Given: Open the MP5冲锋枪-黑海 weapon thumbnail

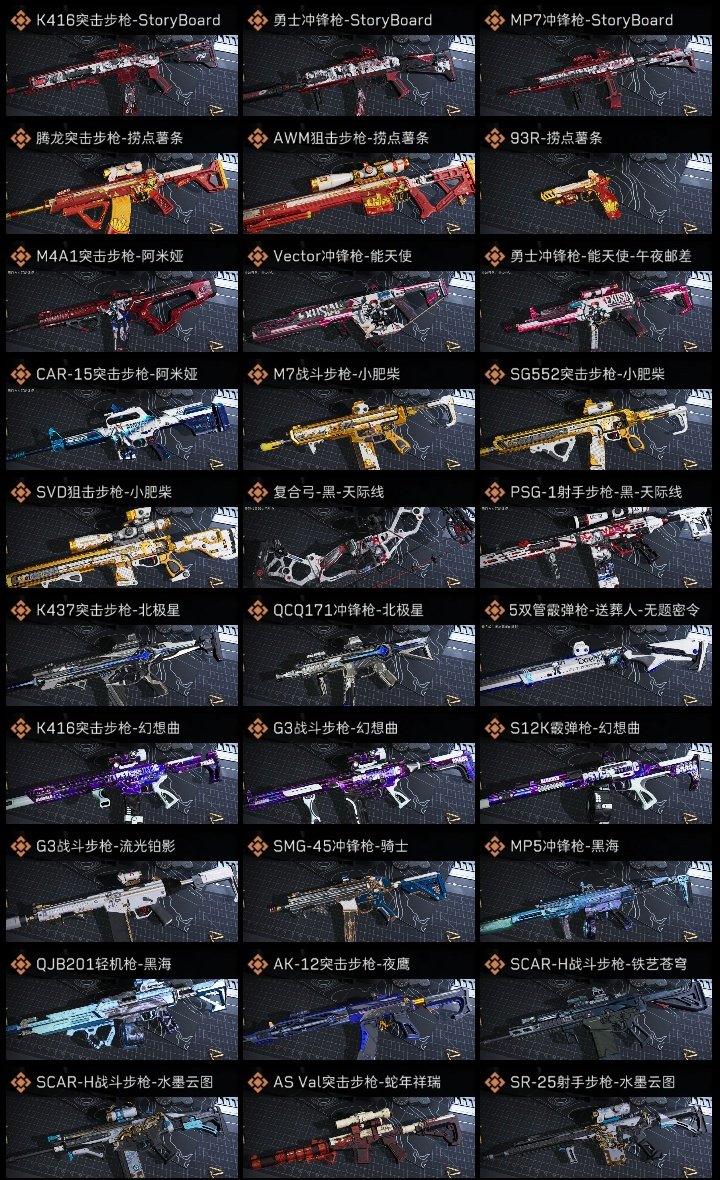Looking at the screenshot, I should 596,902.
